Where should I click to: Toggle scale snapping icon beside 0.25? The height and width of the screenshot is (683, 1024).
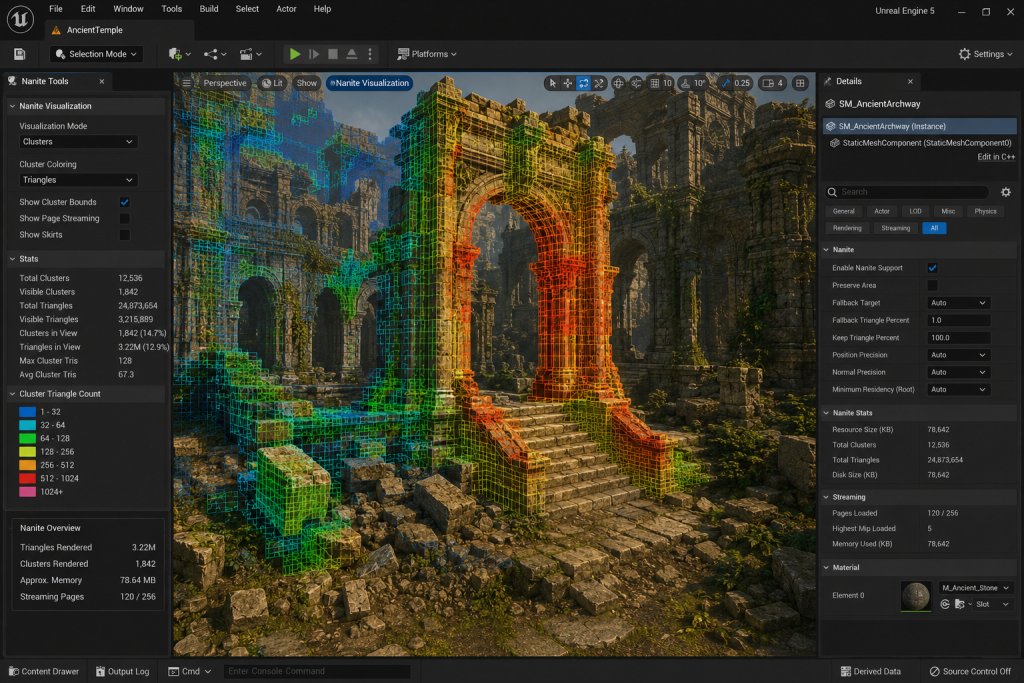pyautogui.click(x=725, y=83)
